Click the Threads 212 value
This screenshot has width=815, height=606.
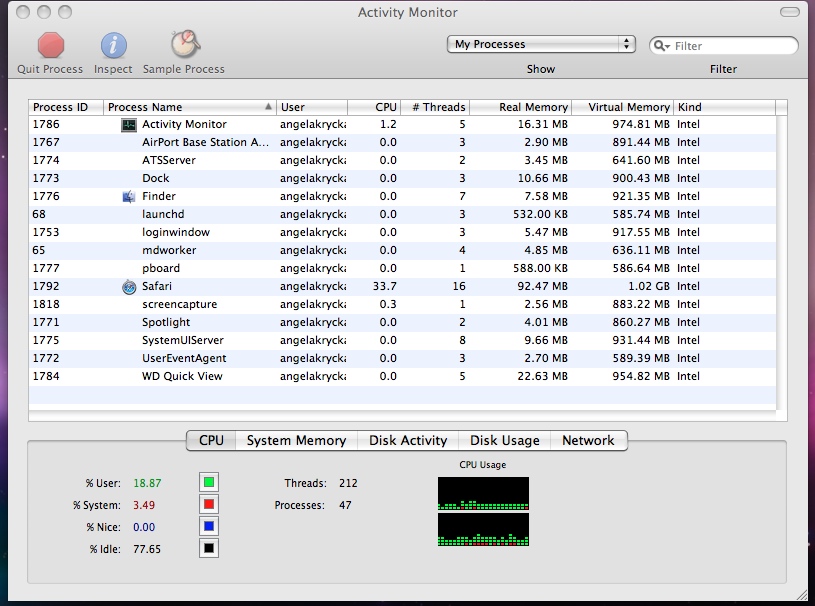point(348,483)
